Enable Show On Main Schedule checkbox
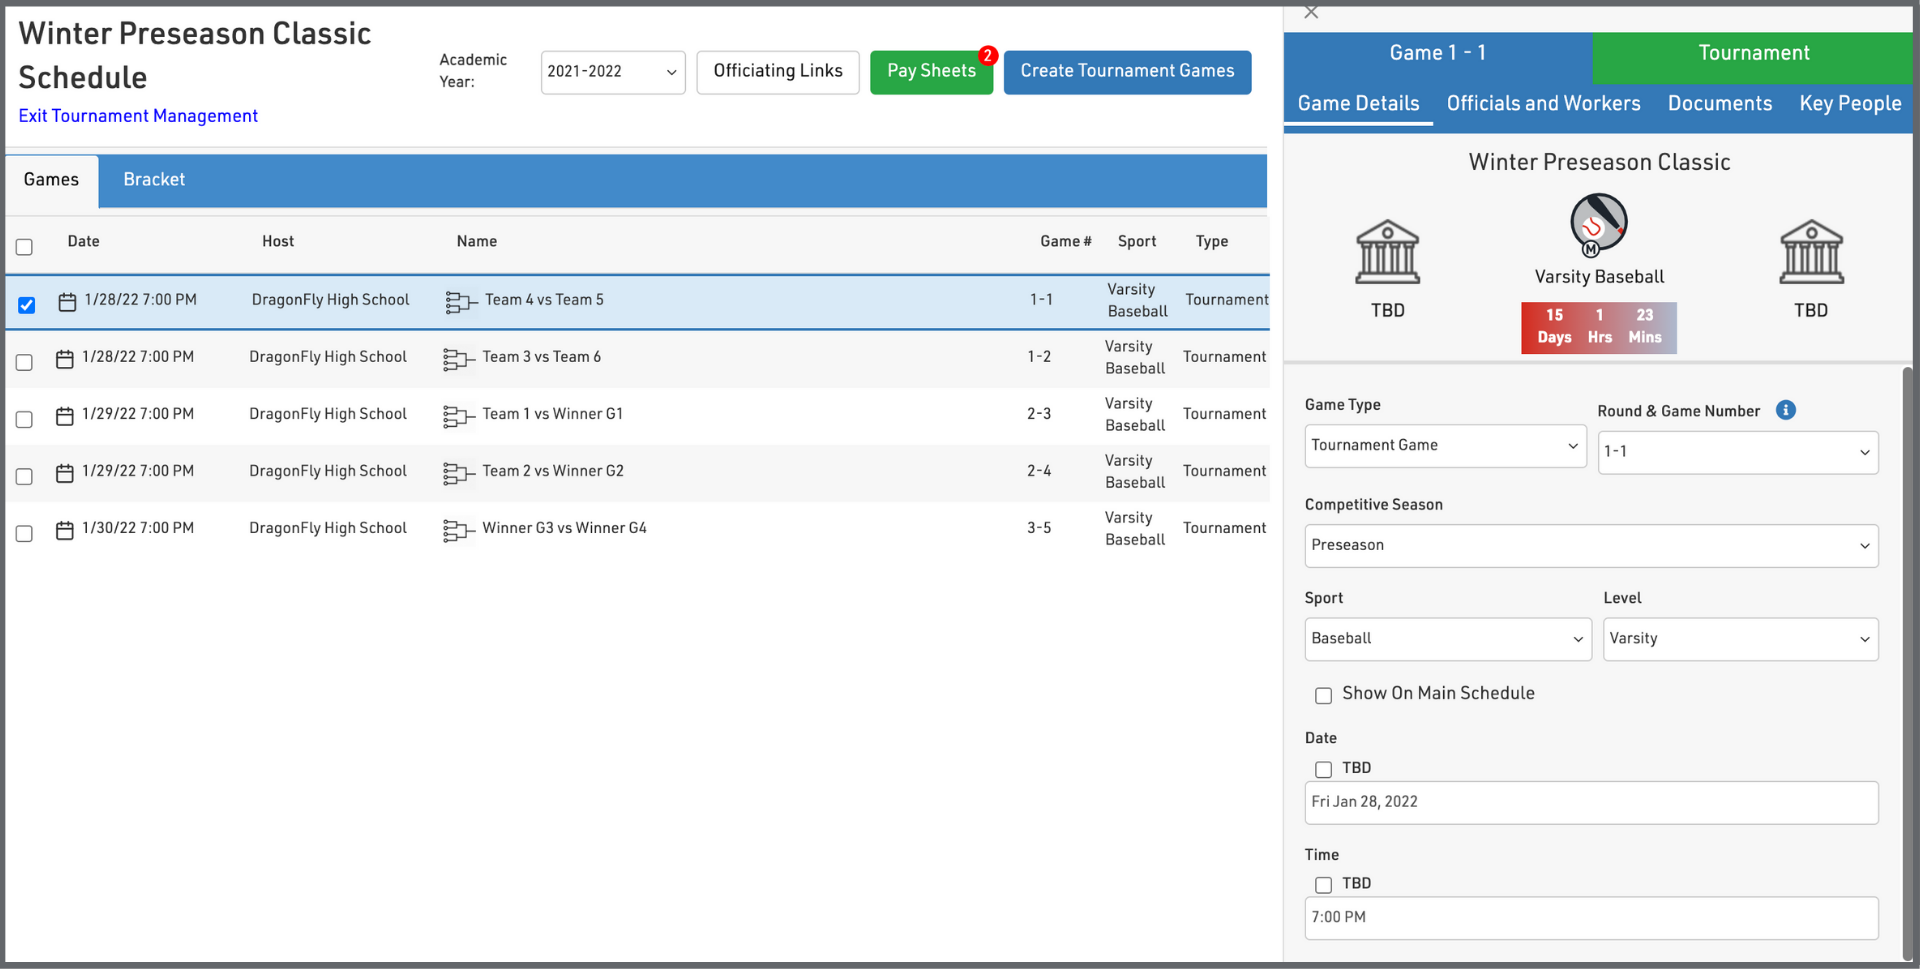Image resolution: width=1920 pixels, height=969 pixels. click(x=1323, y=695)
